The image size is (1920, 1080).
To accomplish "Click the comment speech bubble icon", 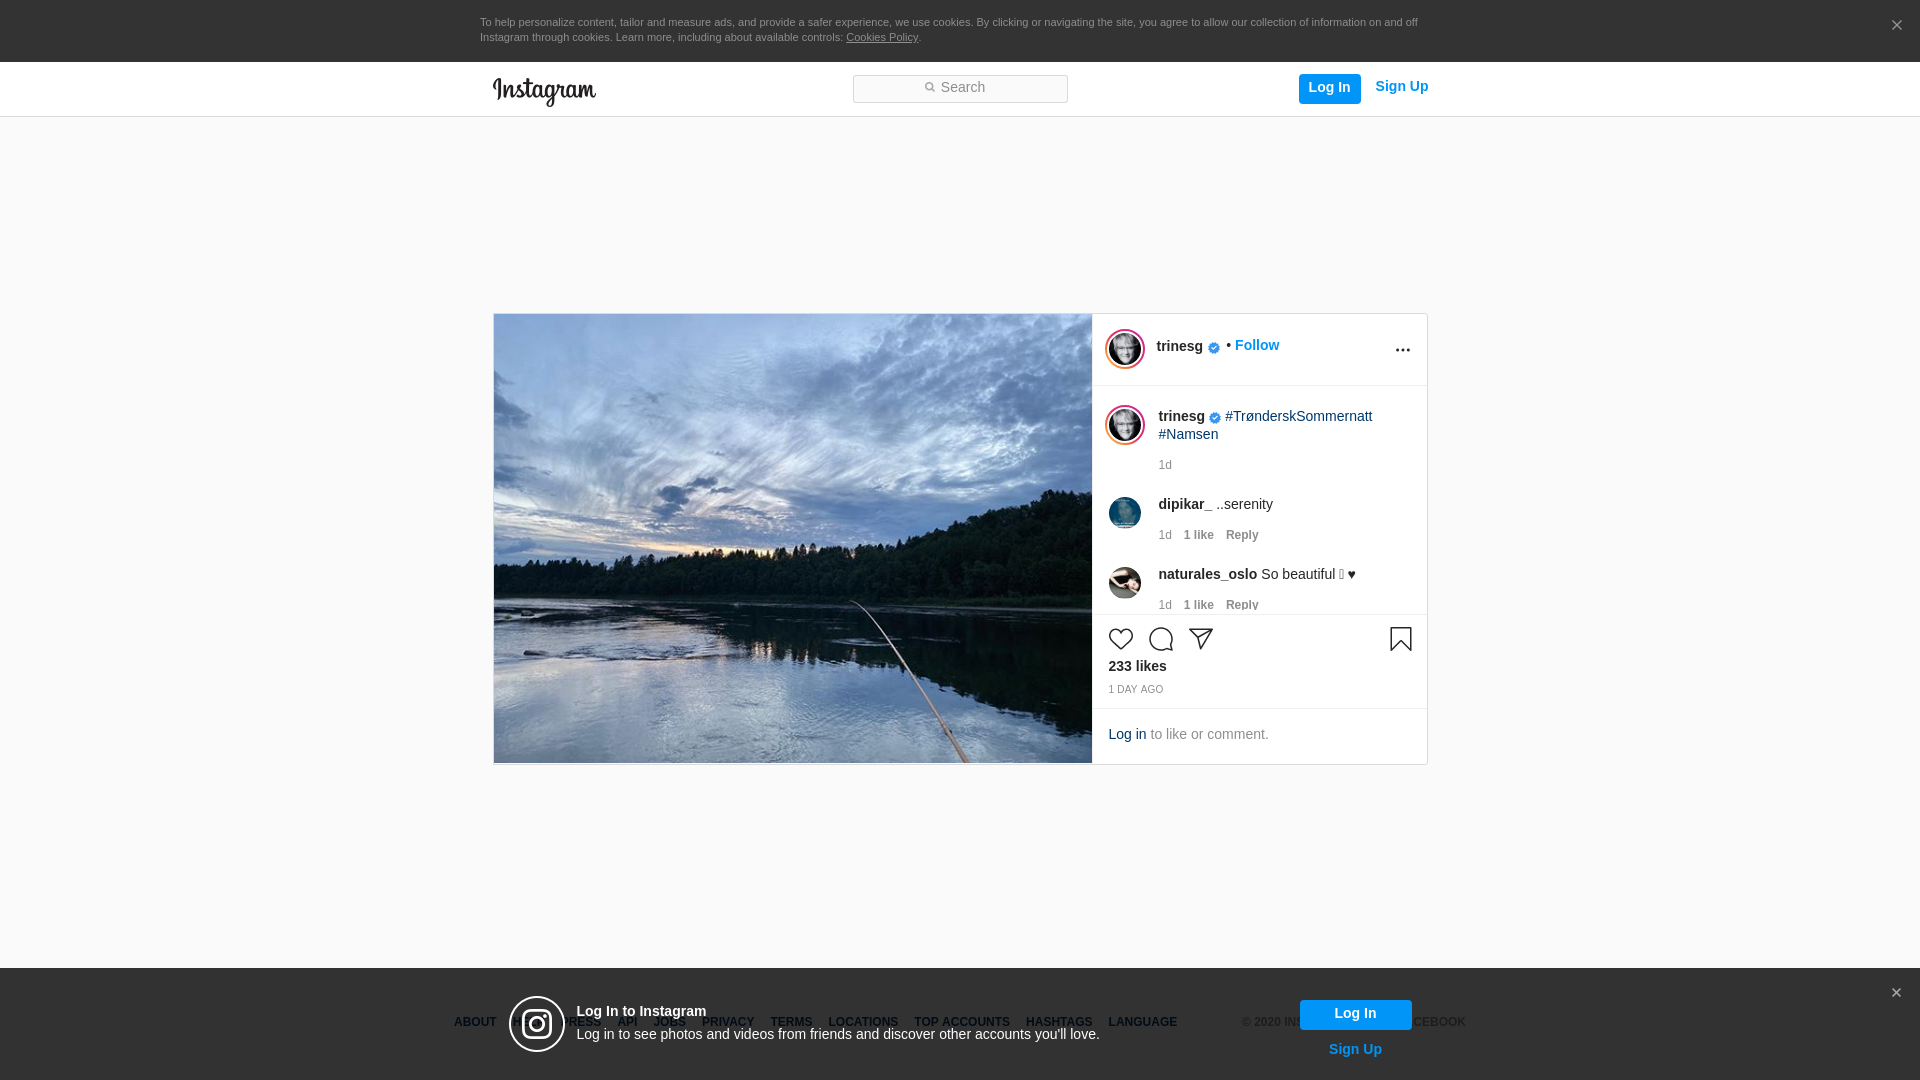I will (1160, 639).
